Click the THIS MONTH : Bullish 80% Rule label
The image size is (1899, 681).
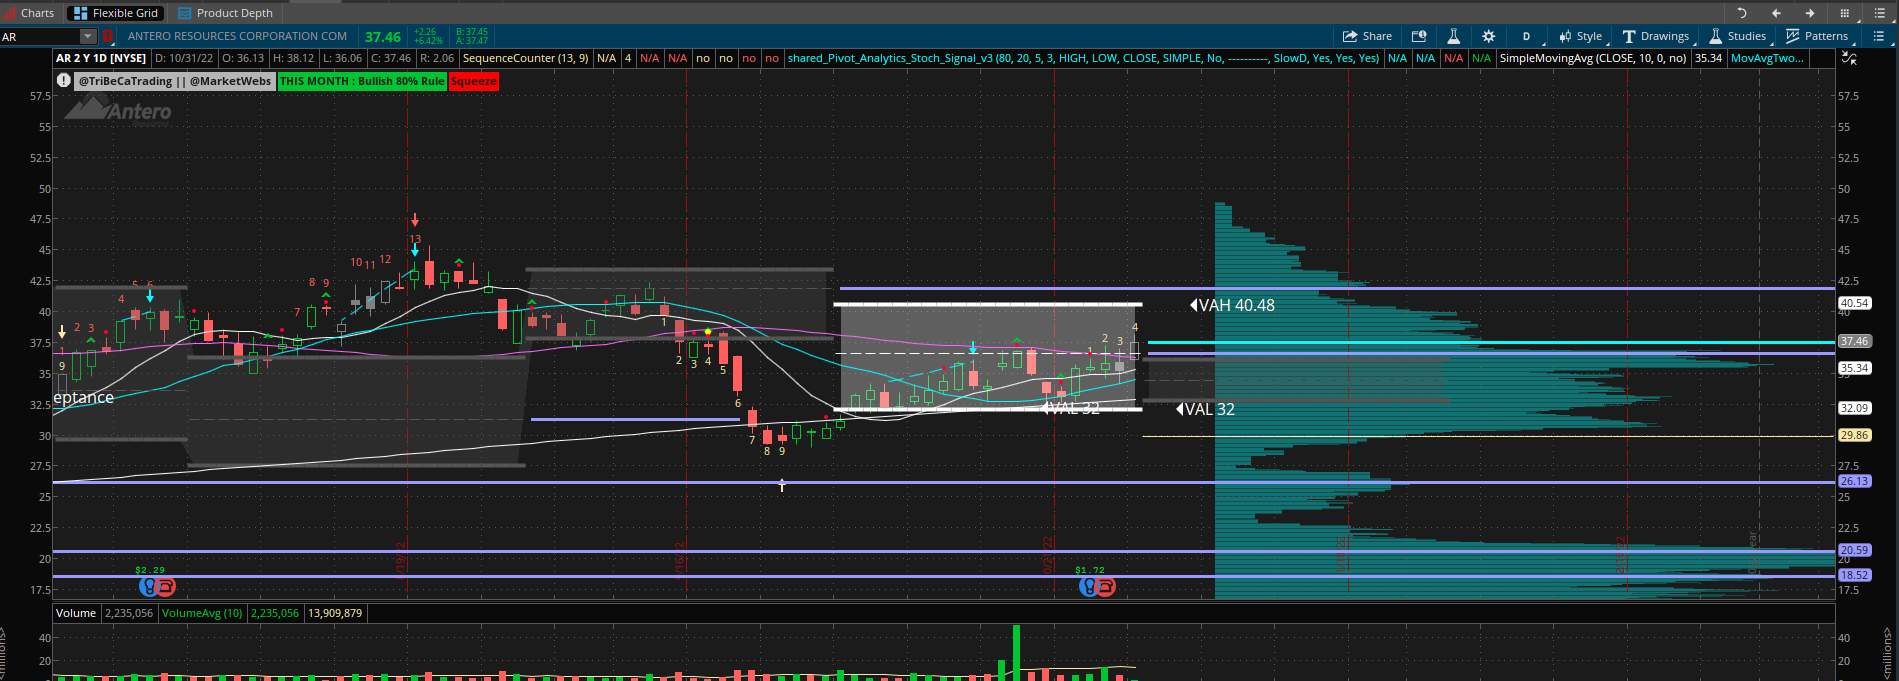click(x=362, y=81)
